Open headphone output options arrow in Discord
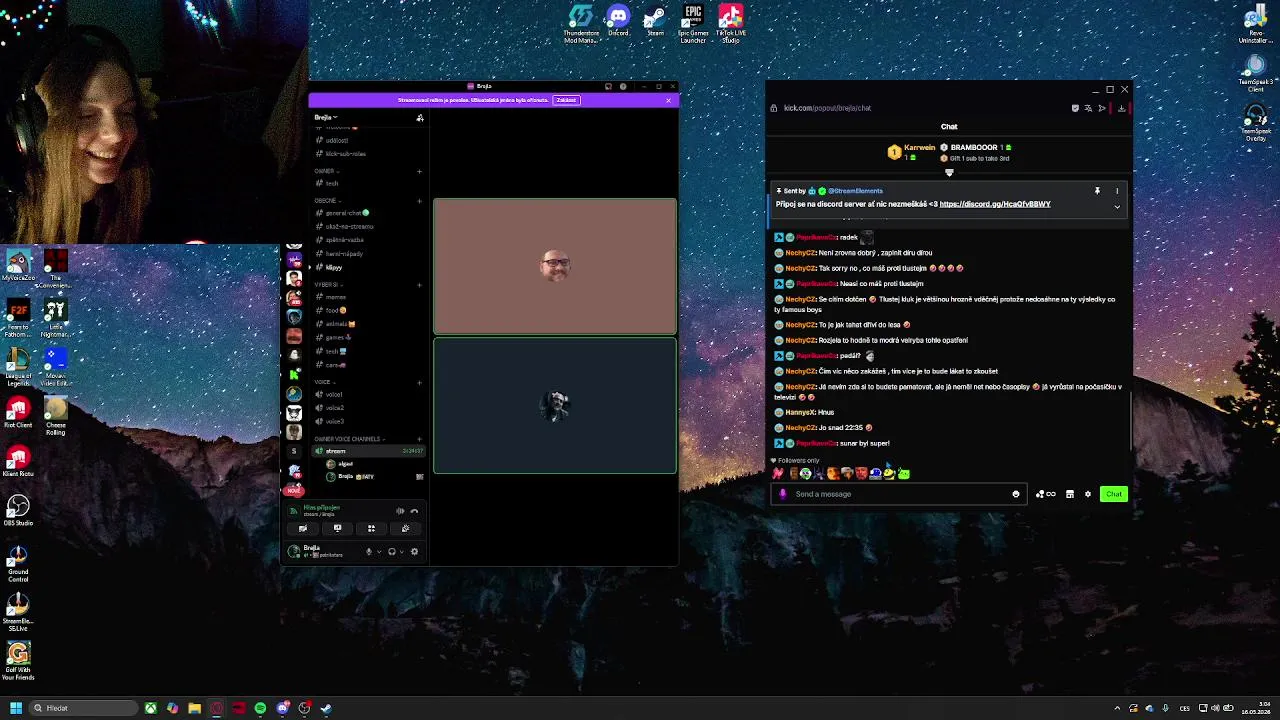 [x=402, y=552]
